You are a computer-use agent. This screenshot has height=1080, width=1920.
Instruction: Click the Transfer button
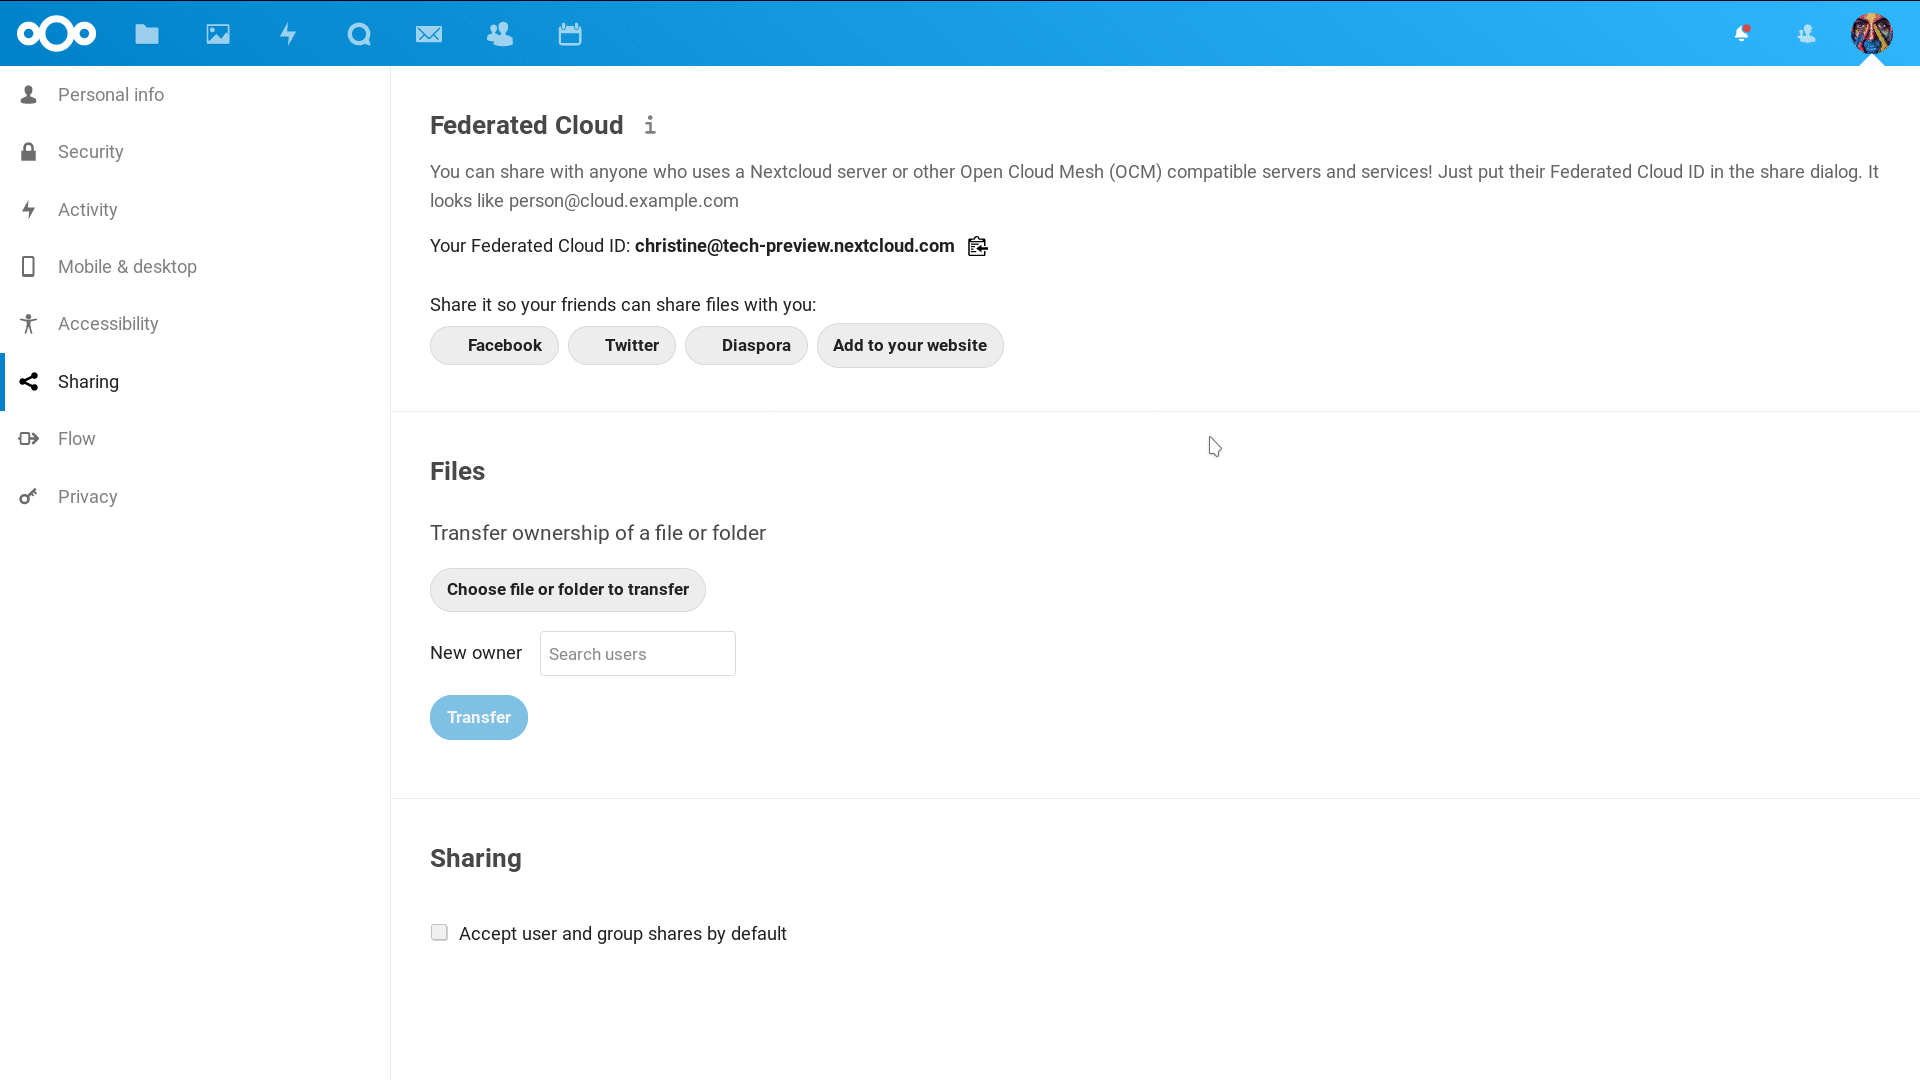click(x=479, y=718)
